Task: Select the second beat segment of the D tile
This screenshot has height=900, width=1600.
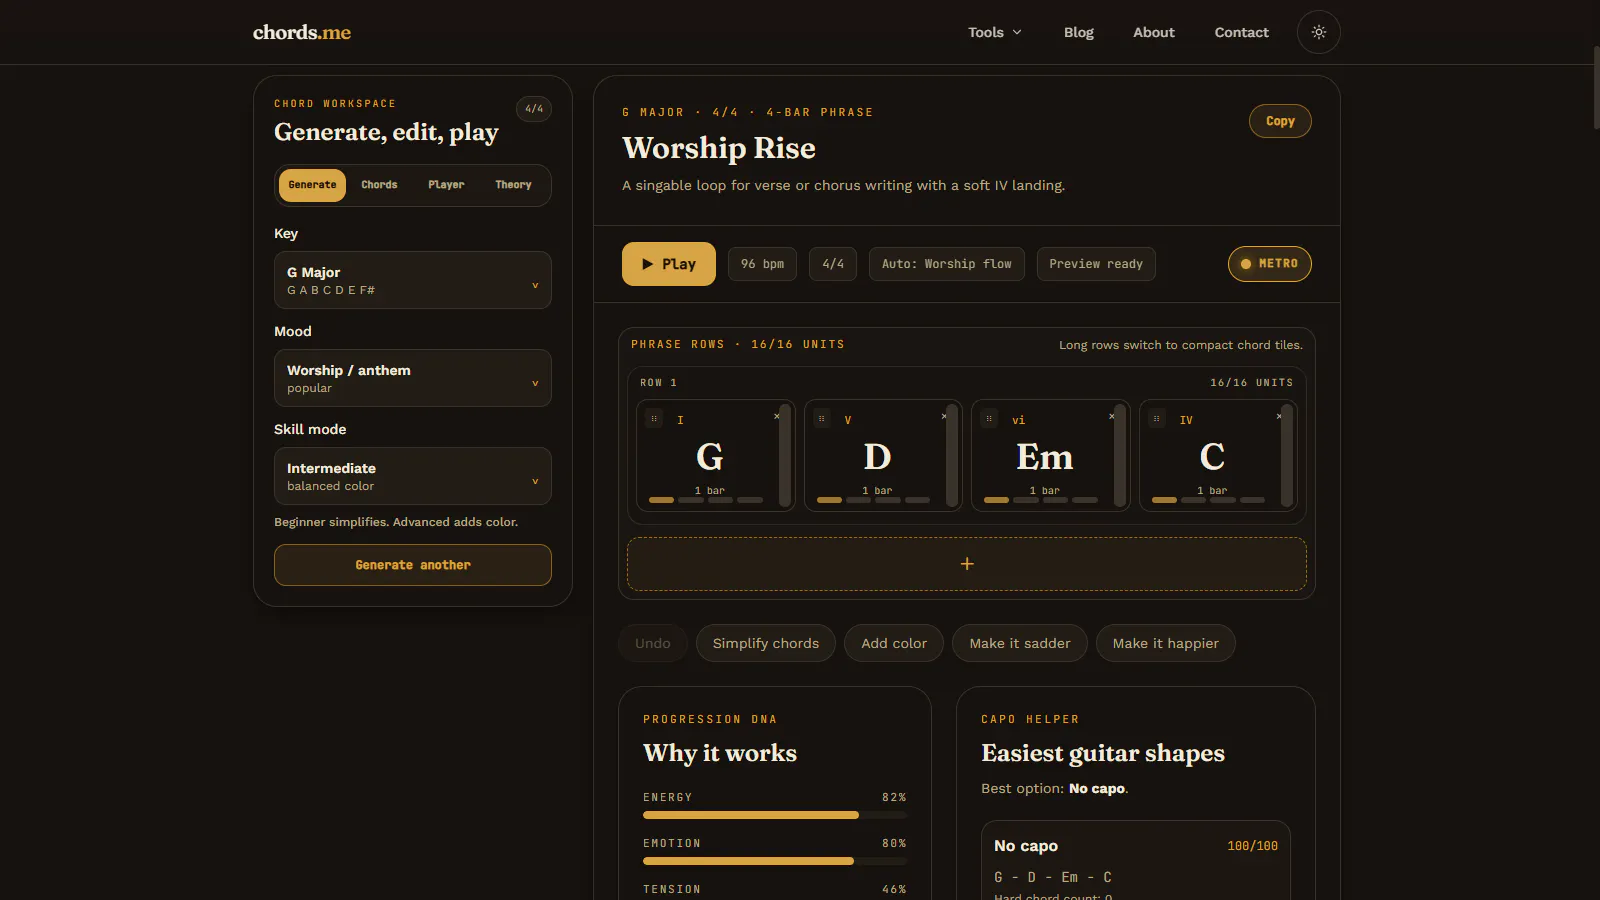Action: (859, 500)
